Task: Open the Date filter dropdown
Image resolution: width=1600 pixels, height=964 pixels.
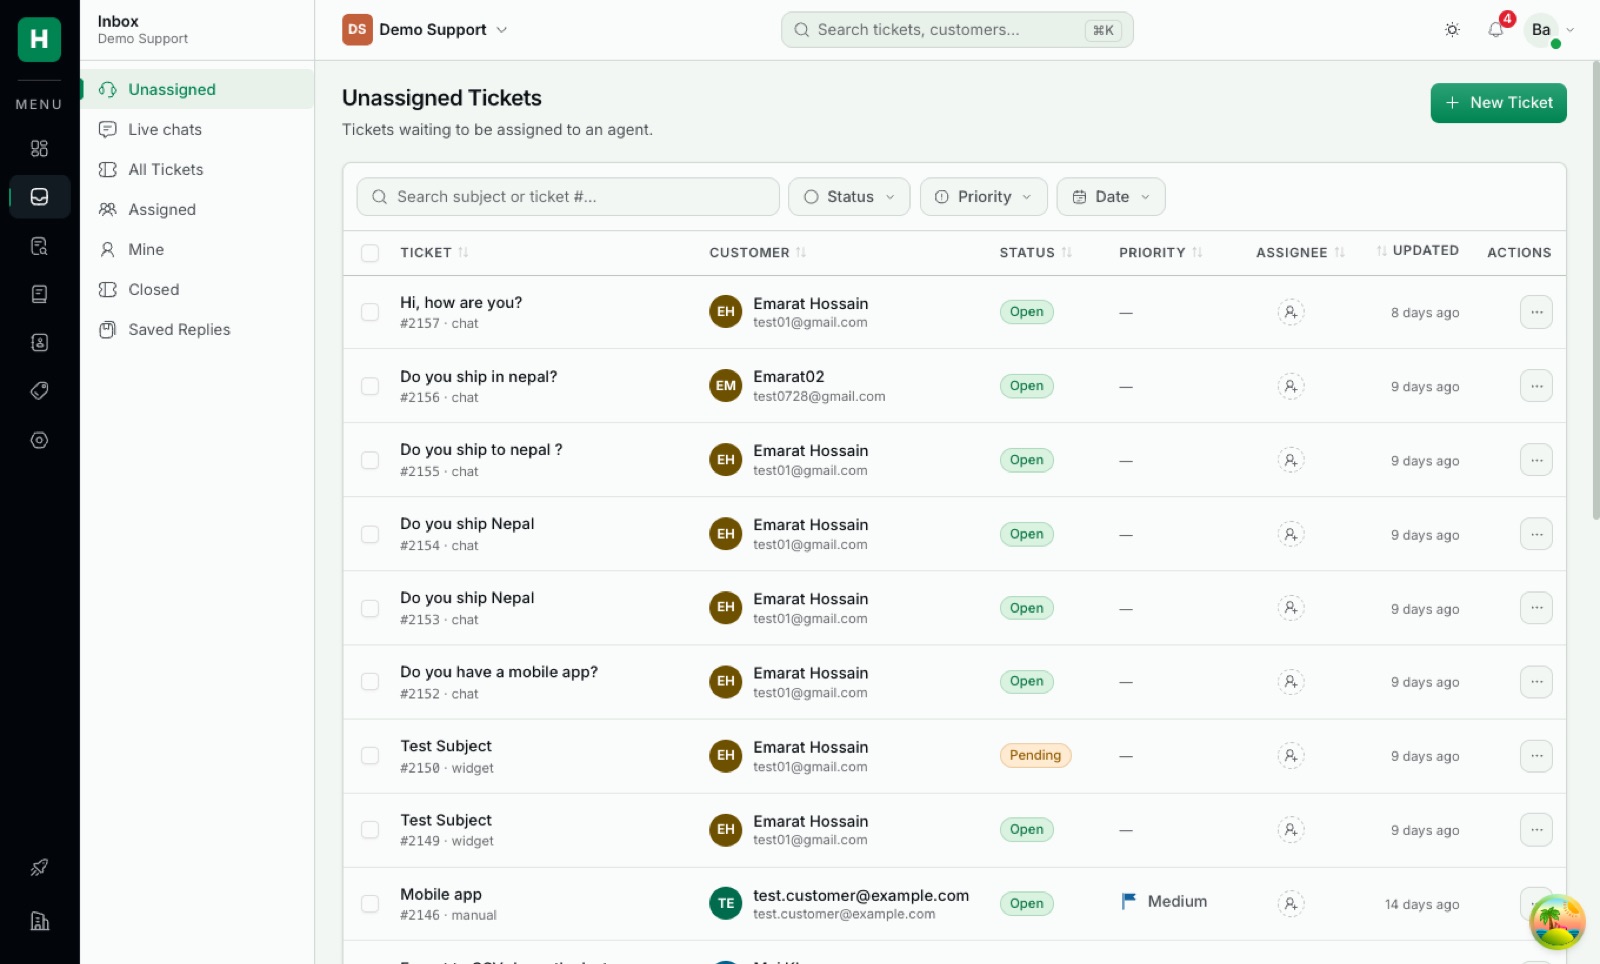Action: click(x=1111, y=197)
